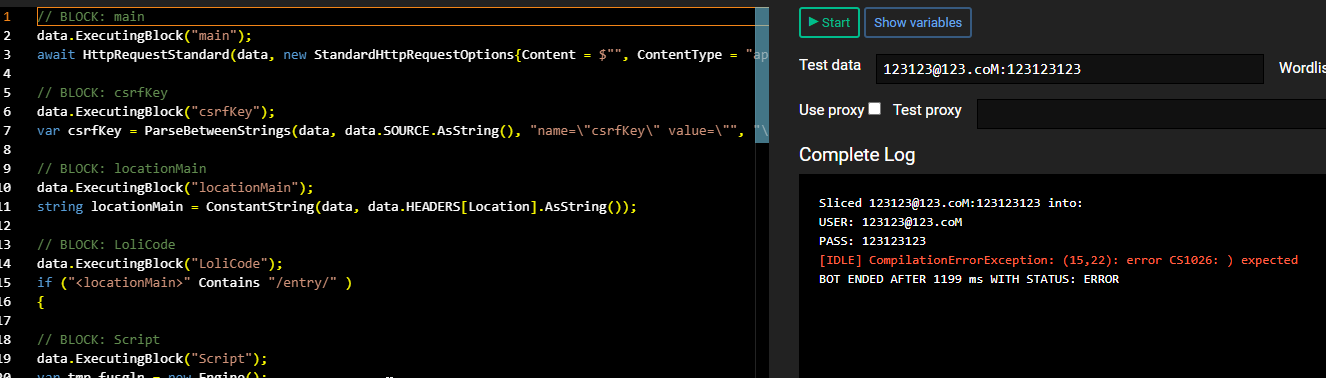Screen dimensions: 1326x378
Task: Click the "PASS: 123123123" log line
Action: (x=872, y=241)
